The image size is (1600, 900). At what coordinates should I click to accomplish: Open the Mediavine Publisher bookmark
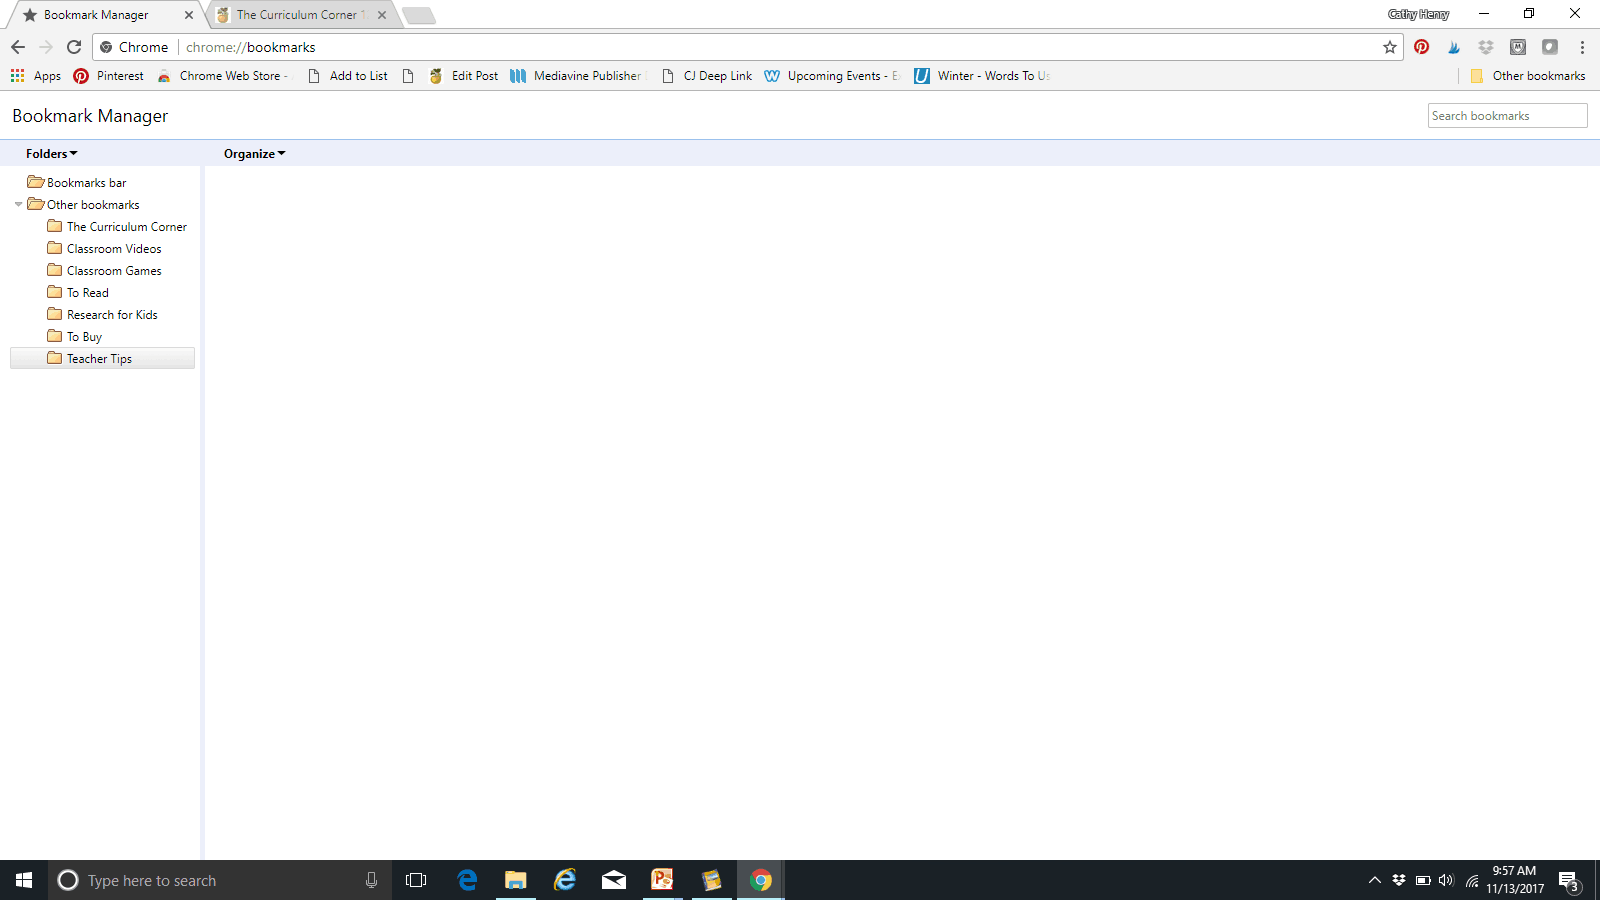pyautogui.click(x=577, y=76)
